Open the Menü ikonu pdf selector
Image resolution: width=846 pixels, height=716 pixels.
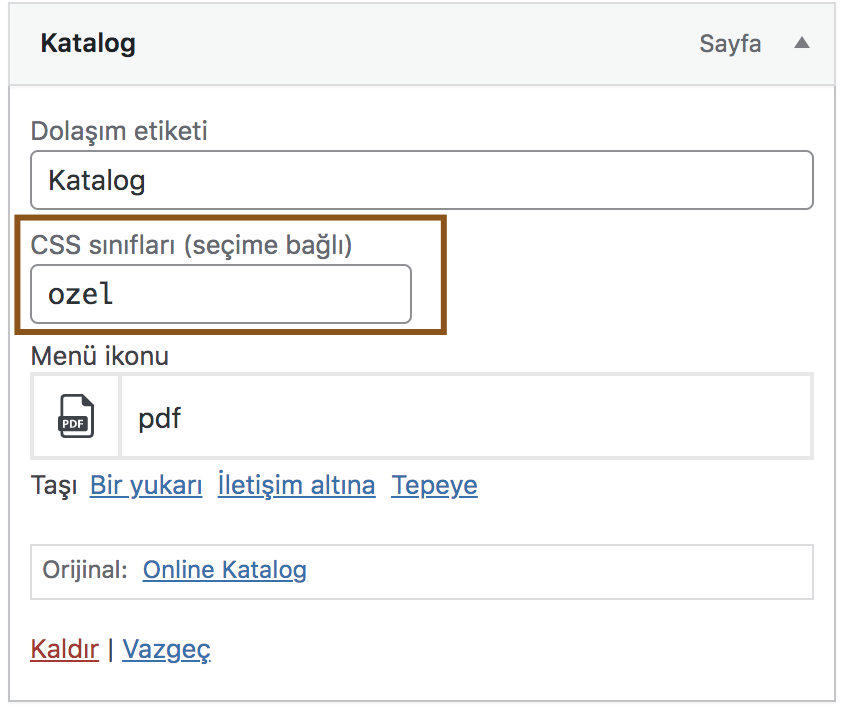(x=422, y=416)
